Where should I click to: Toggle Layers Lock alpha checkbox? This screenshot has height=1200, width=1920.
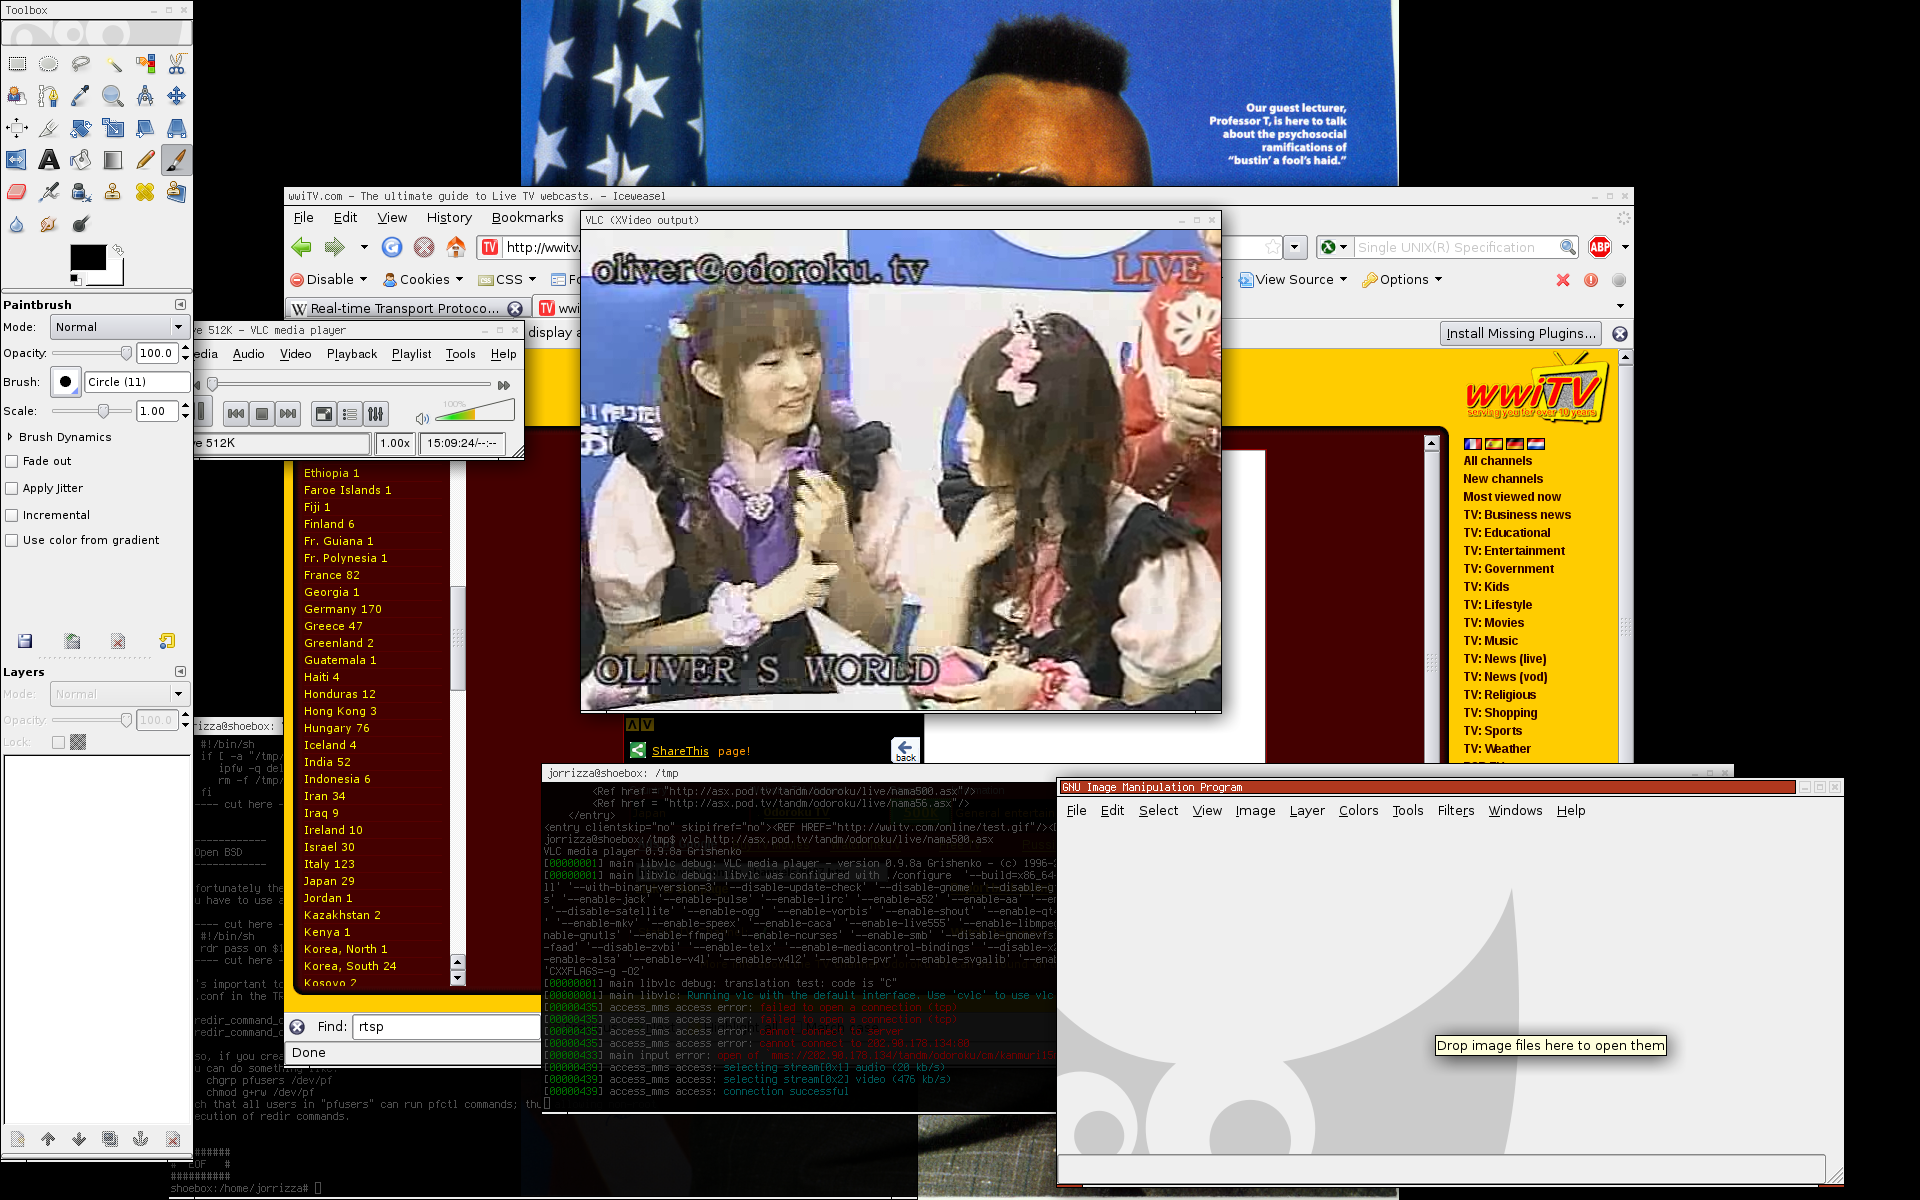pyautogui.click(x=58, y=742)
